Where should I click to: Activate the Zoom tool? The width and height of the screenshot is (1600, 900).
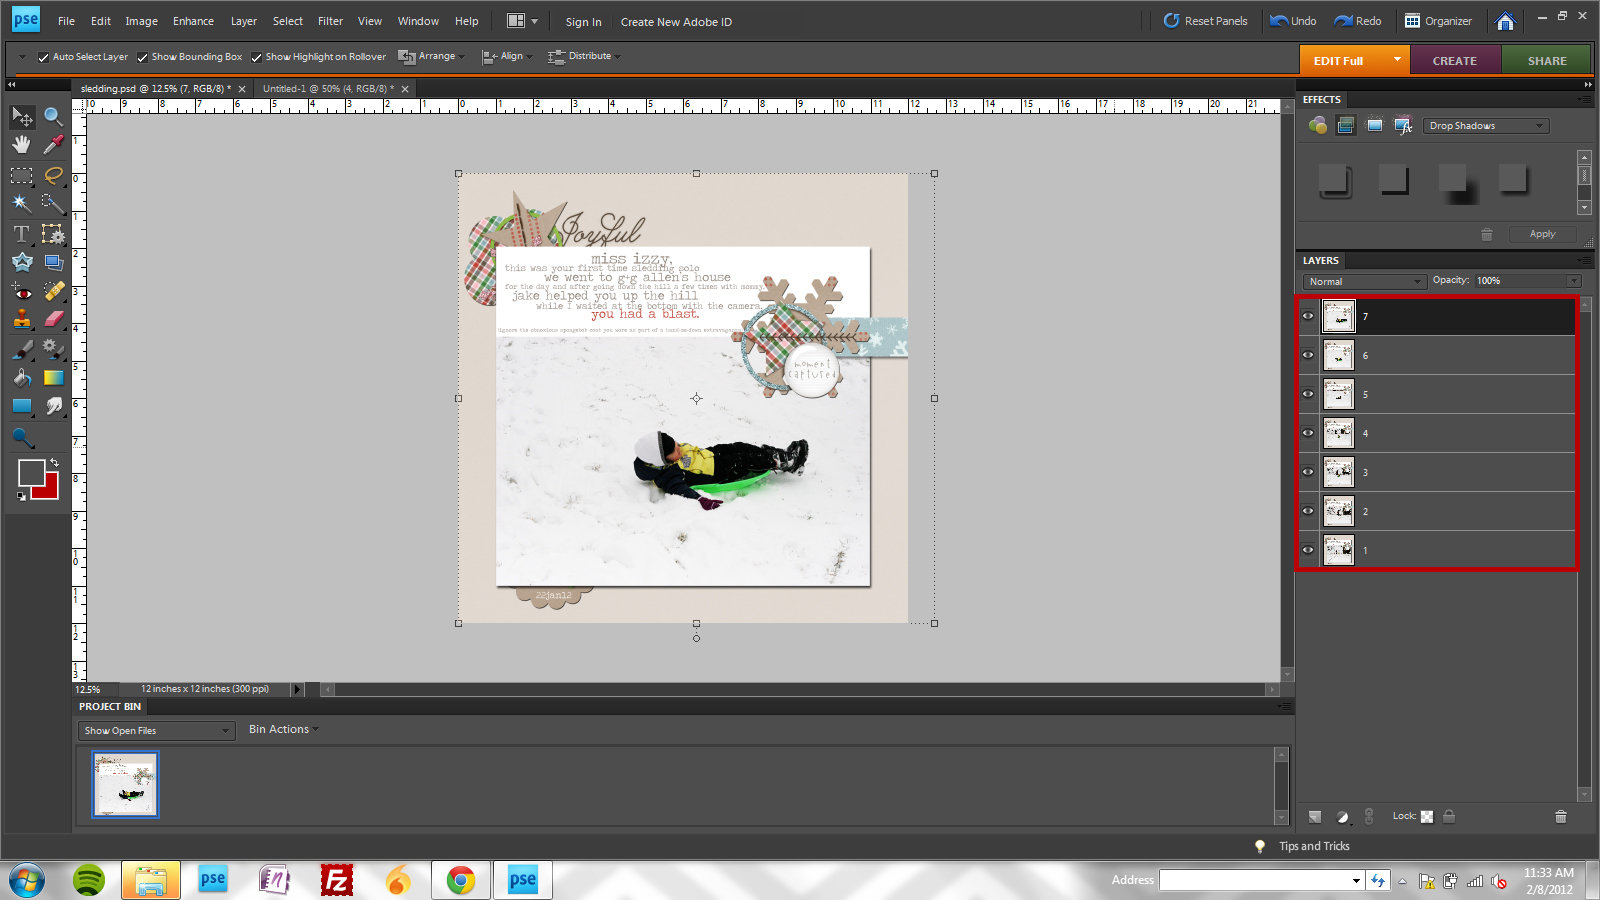coord(53,116)
